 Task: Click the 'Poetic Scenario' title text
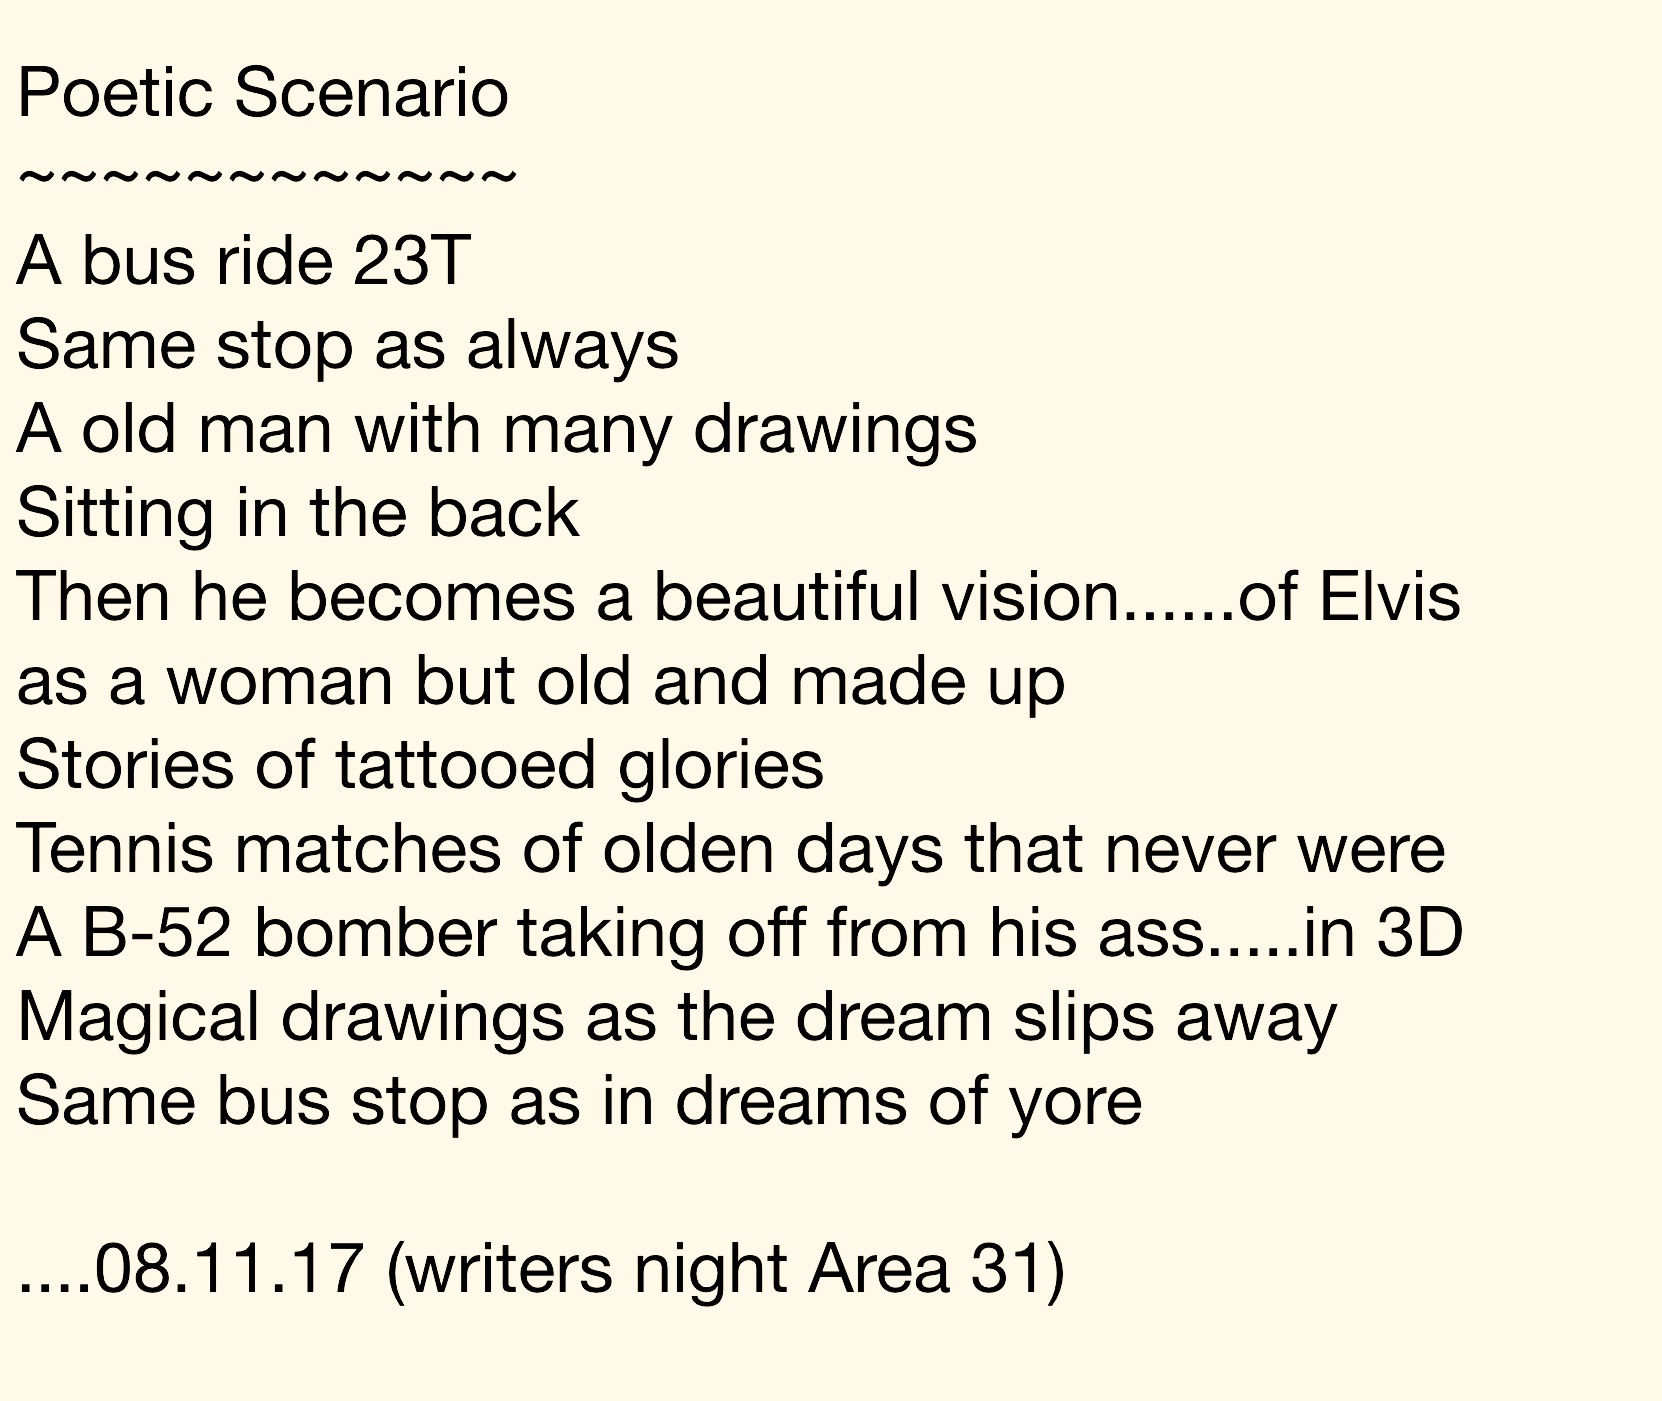(263, 94)
